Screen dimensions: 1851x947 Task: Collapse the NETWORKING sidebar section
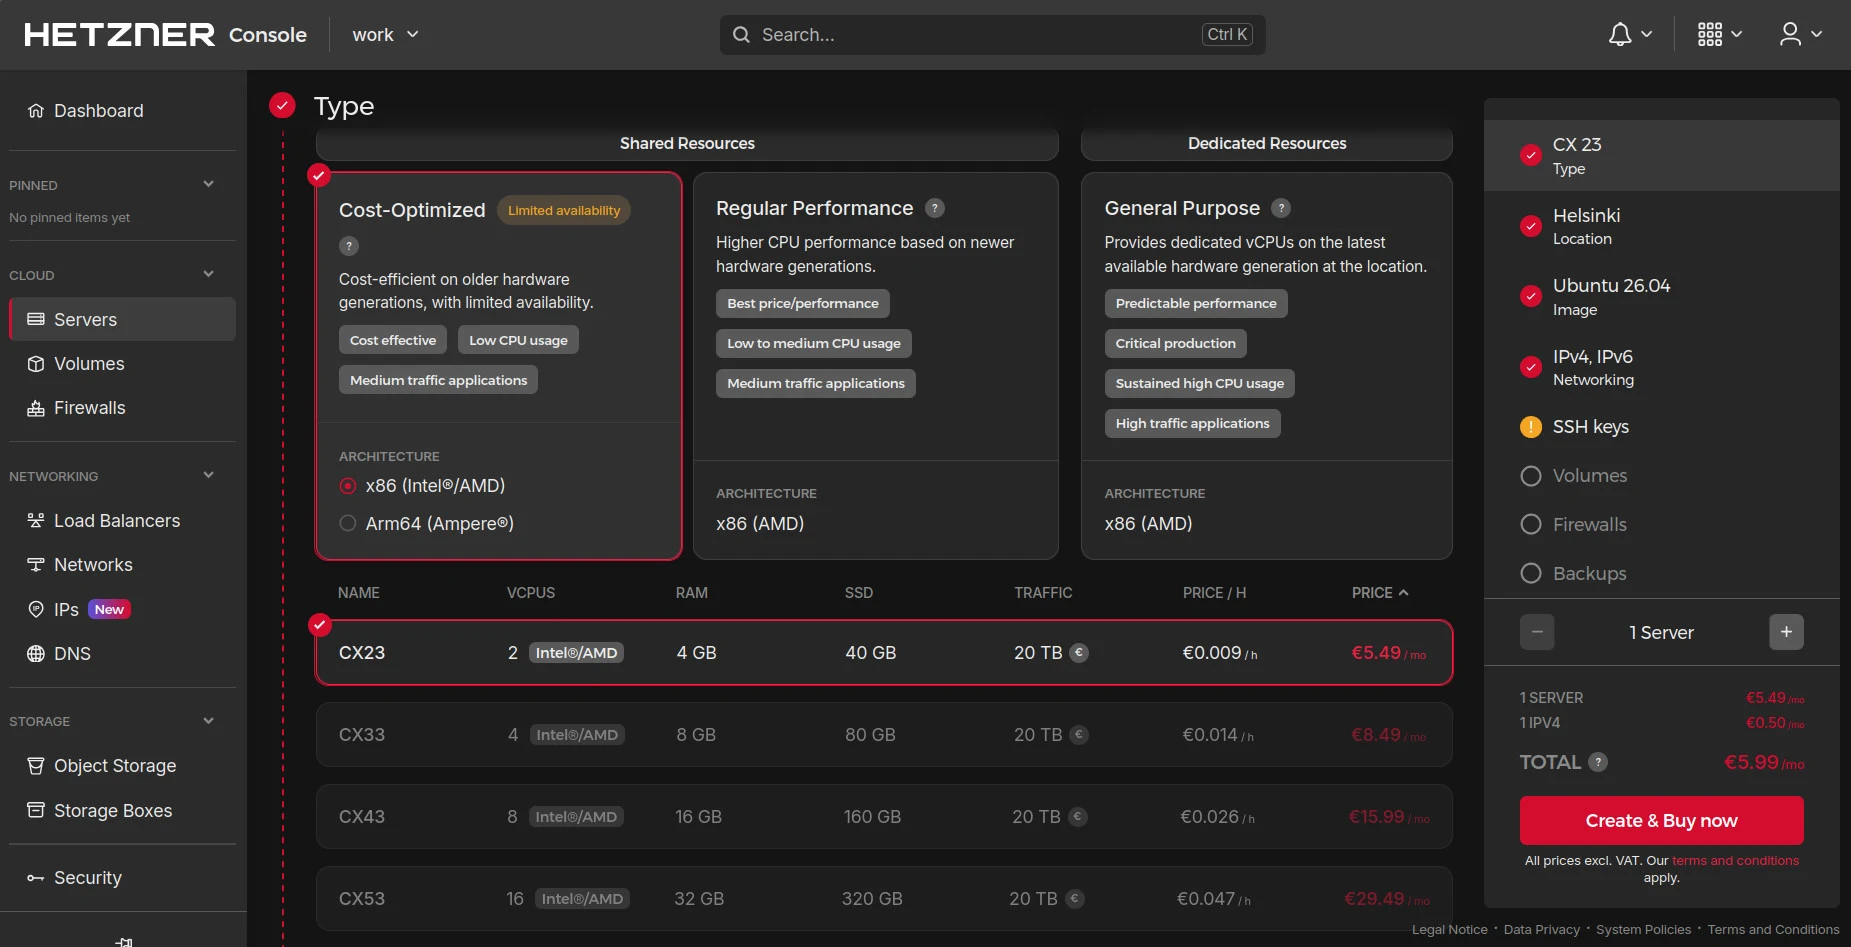tap(209, 475)
